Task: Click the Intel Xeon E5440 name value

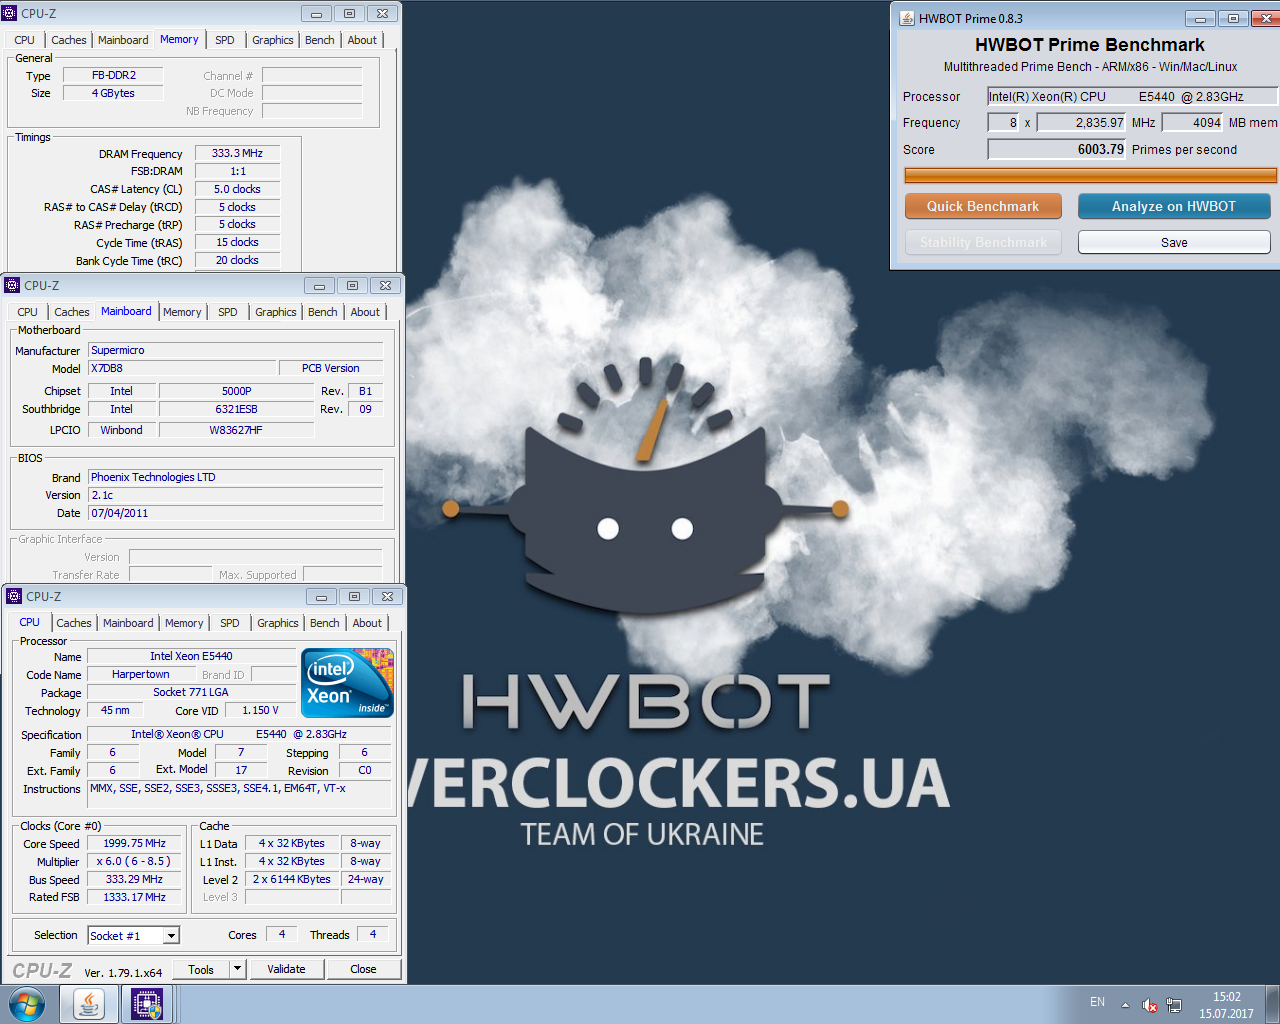Action: 191,656
